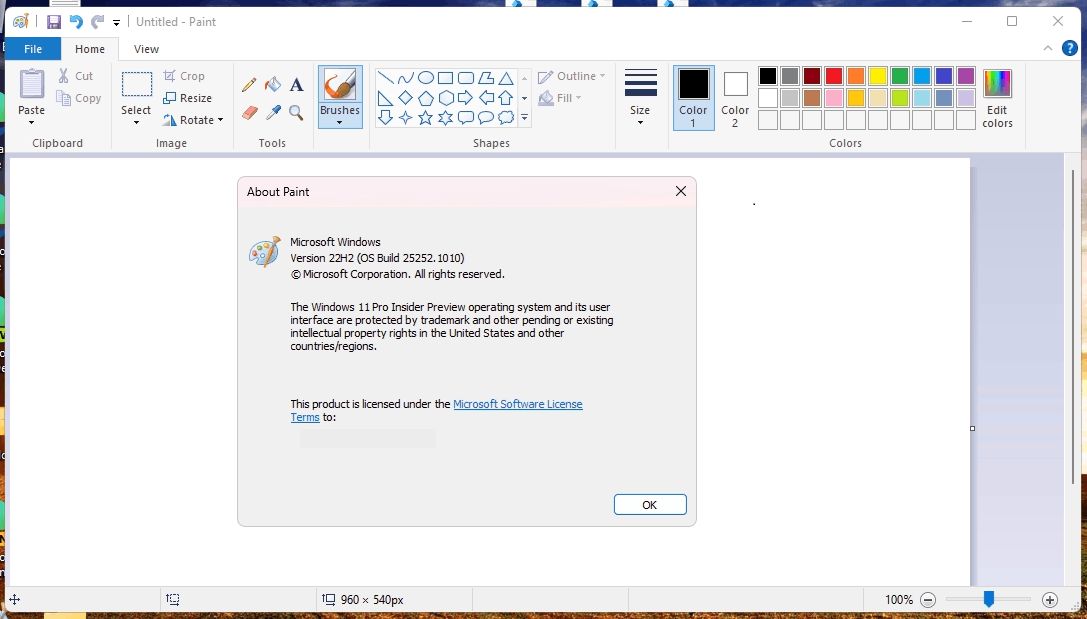Select the star shape
Viewport: 1087px width, 619px height.
pyautogui.click(x=426, y=116)
